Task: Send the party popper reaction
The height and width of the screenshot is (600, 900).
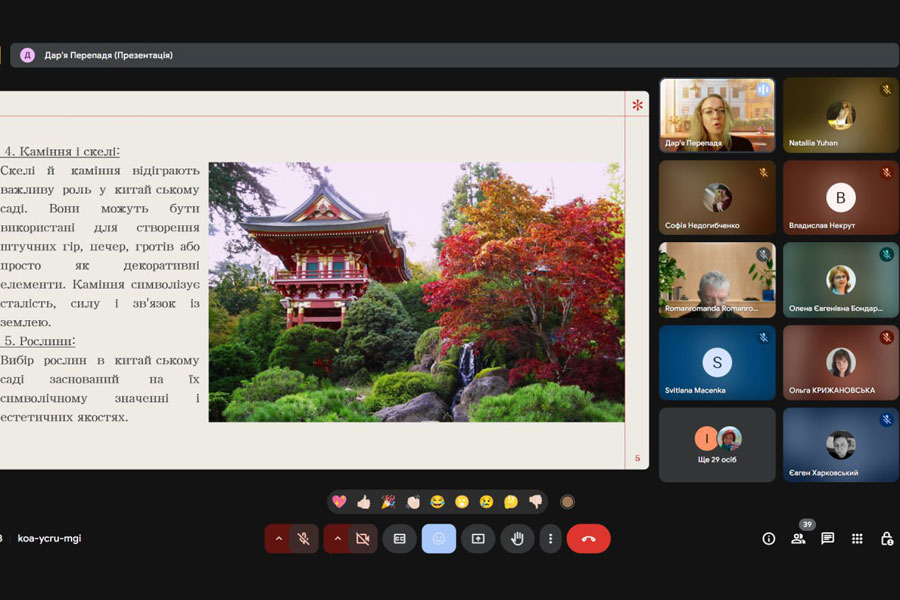Action: click(x=388, y=501)
